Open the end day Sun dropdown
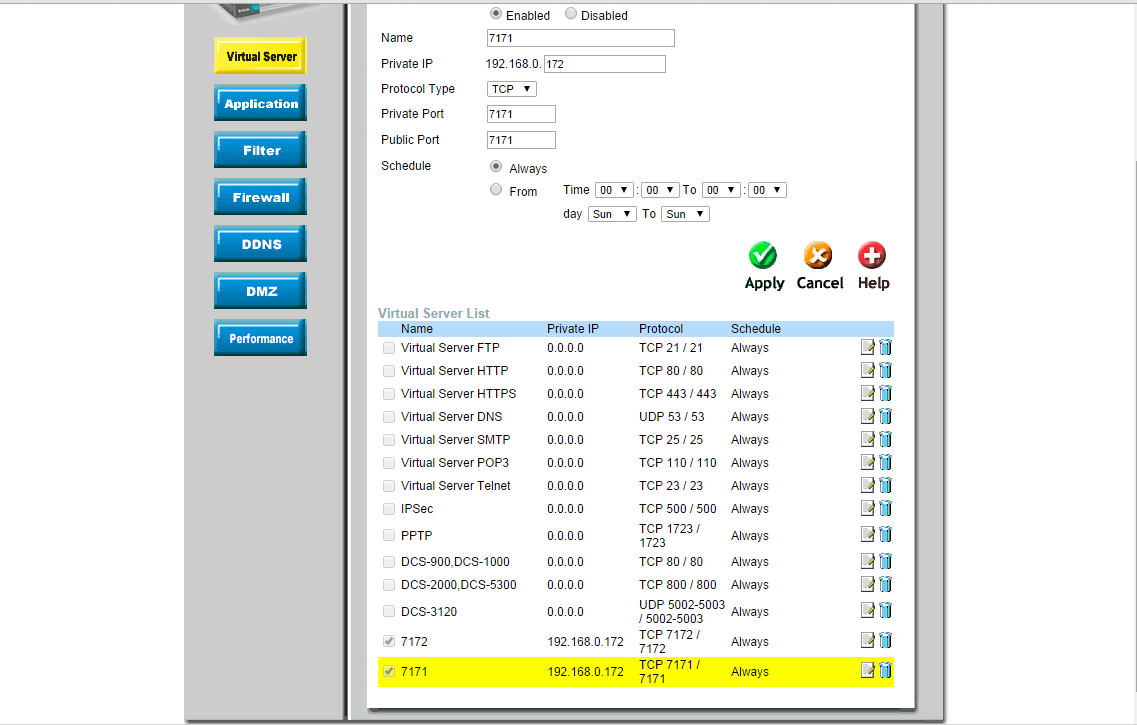The width and height of the screenshot is (1137, 725). (685, 214)
